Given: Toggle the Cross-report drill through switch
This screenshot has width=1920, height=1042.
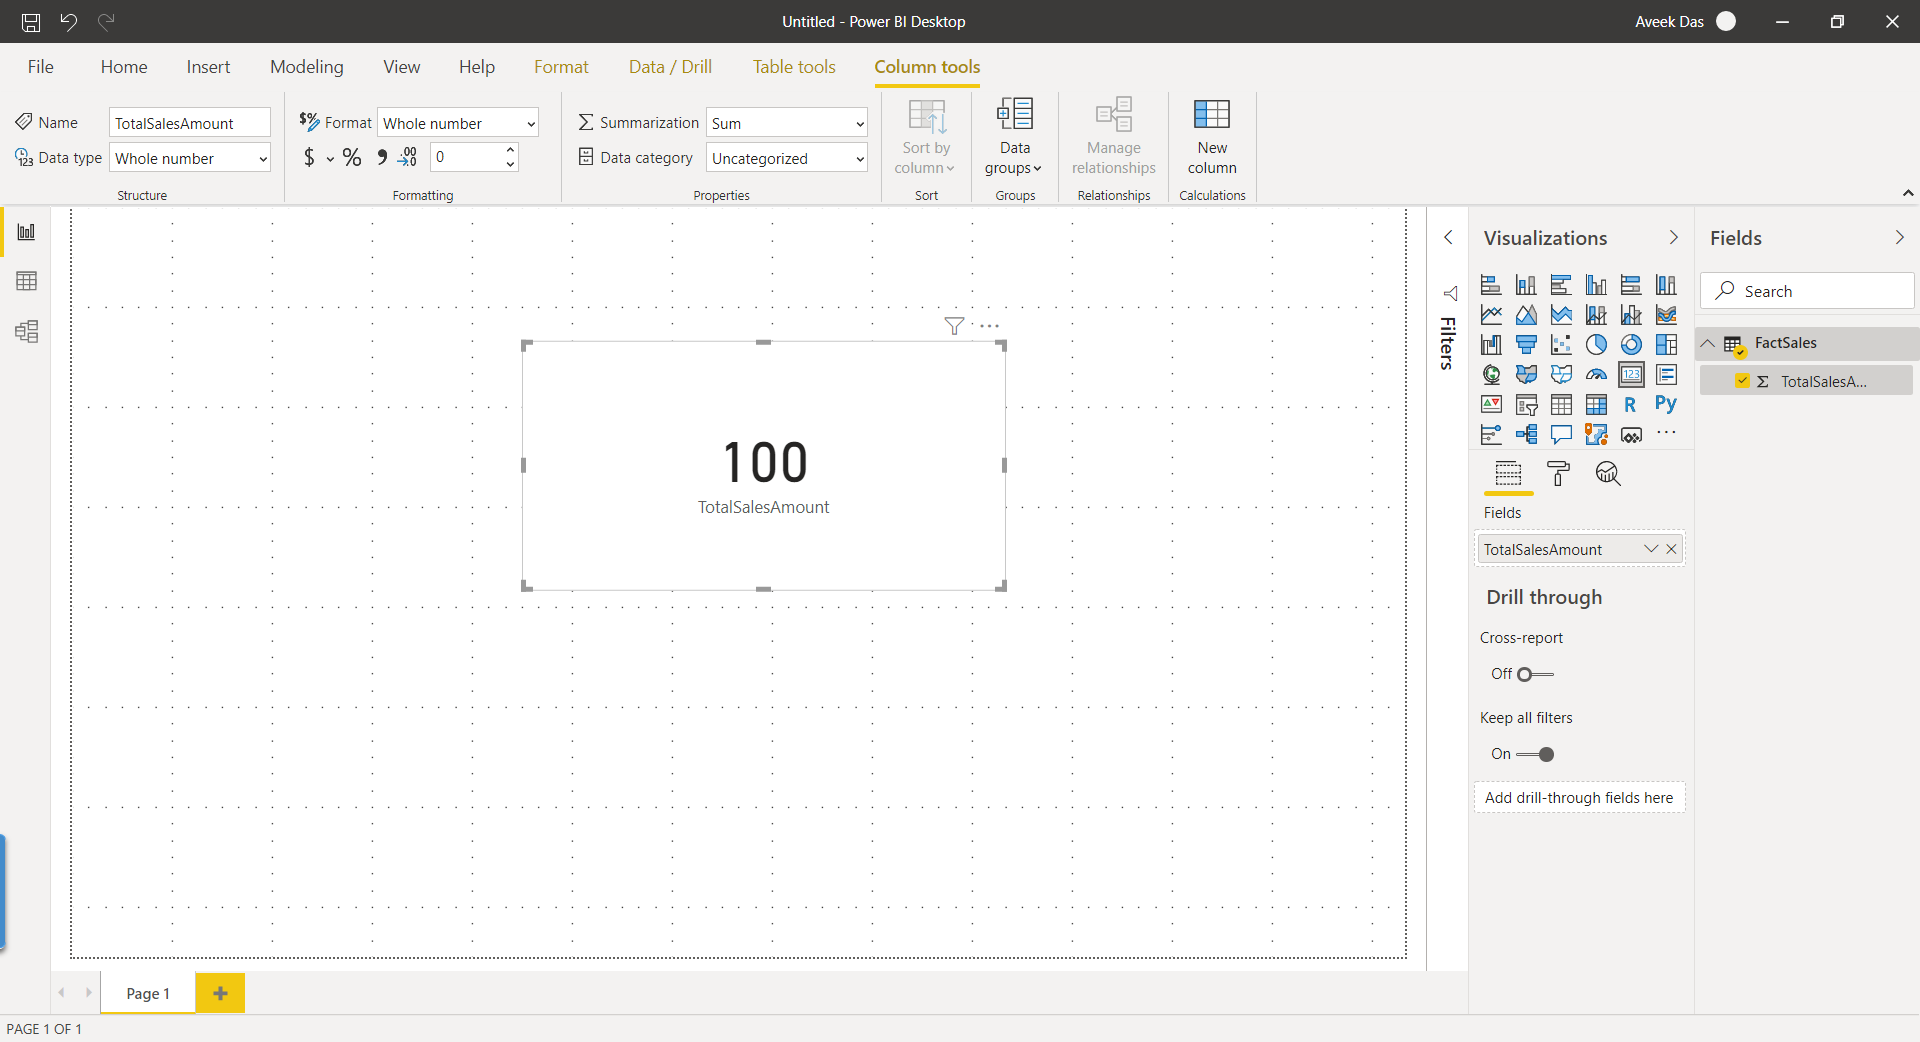Looking at the screenshot, I should [x=1534, y=675].
